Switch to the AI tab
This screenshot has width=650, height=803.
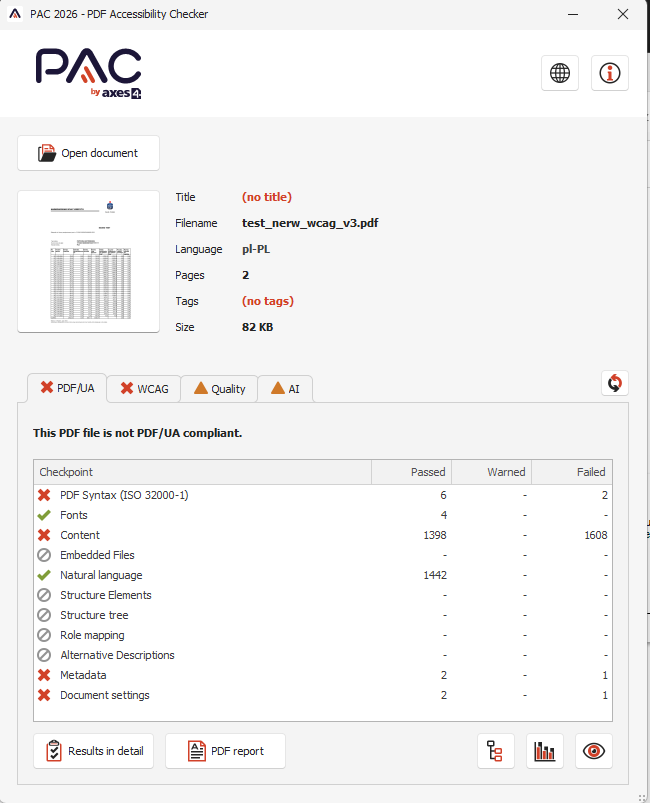click(285, 389)
